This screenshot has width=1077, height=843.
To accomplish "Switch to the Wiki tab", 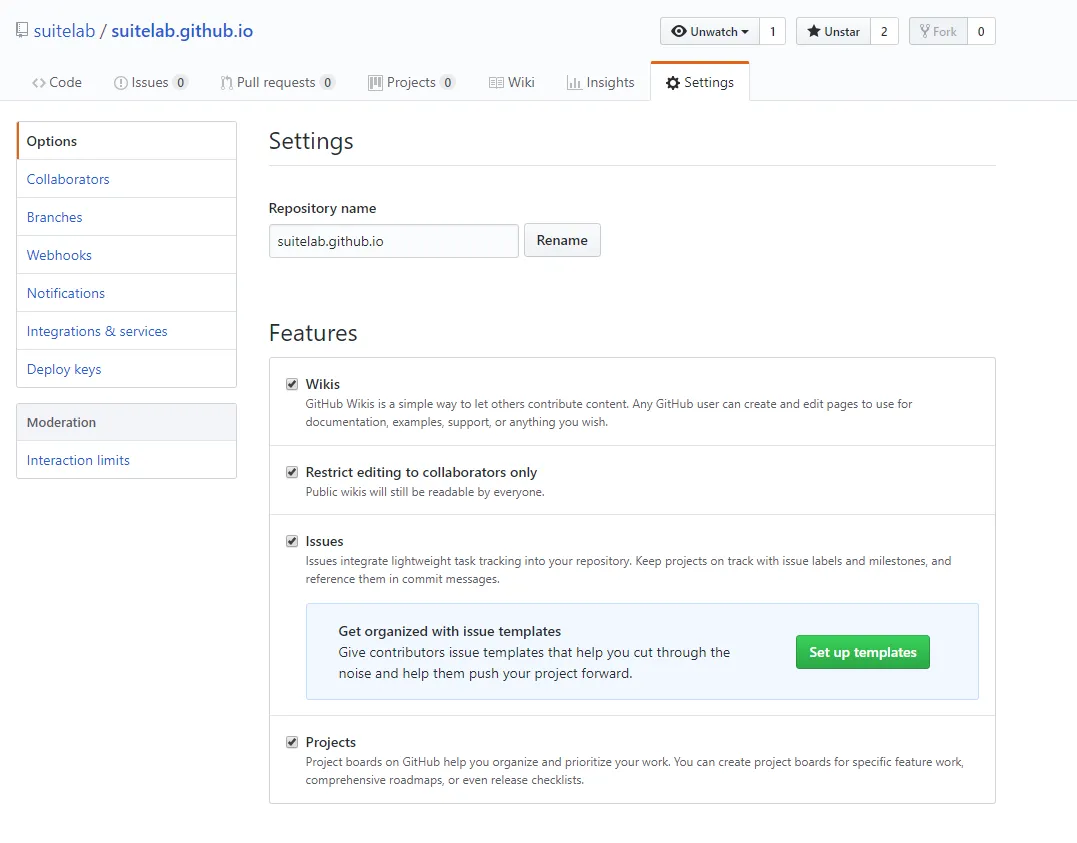I will pos(511,83).
